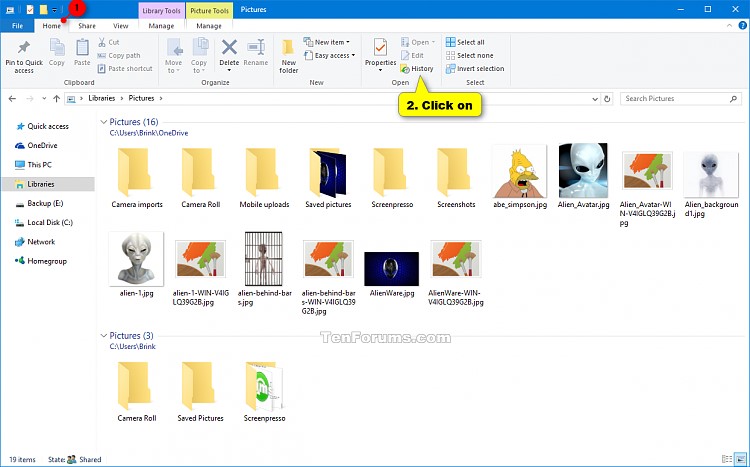Switch to large icons view in status bar

pyautogui.click(x=740, y=459)
